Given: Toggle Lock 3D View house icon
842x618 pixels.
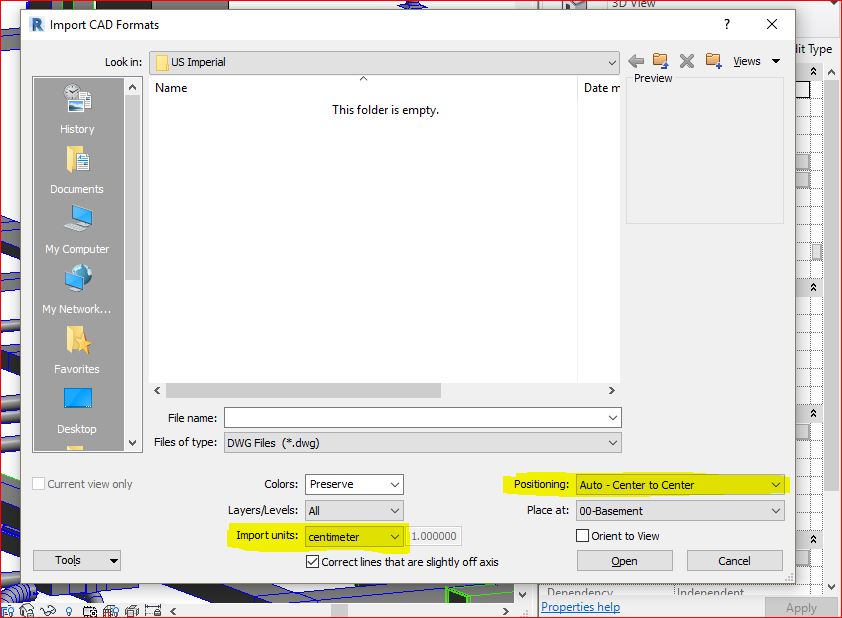Looking at the screenshot, I should point(27,610).
